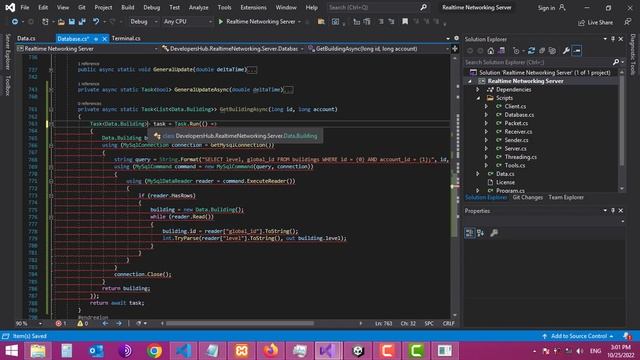
Task: Switch to the Team Explorer tab
Action: (566, 198)
